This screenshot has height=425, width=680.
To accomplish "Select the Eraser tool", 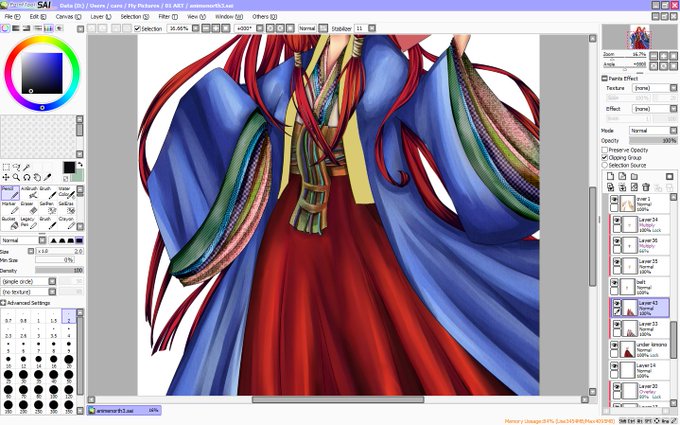I will click(x=29, y=208).
